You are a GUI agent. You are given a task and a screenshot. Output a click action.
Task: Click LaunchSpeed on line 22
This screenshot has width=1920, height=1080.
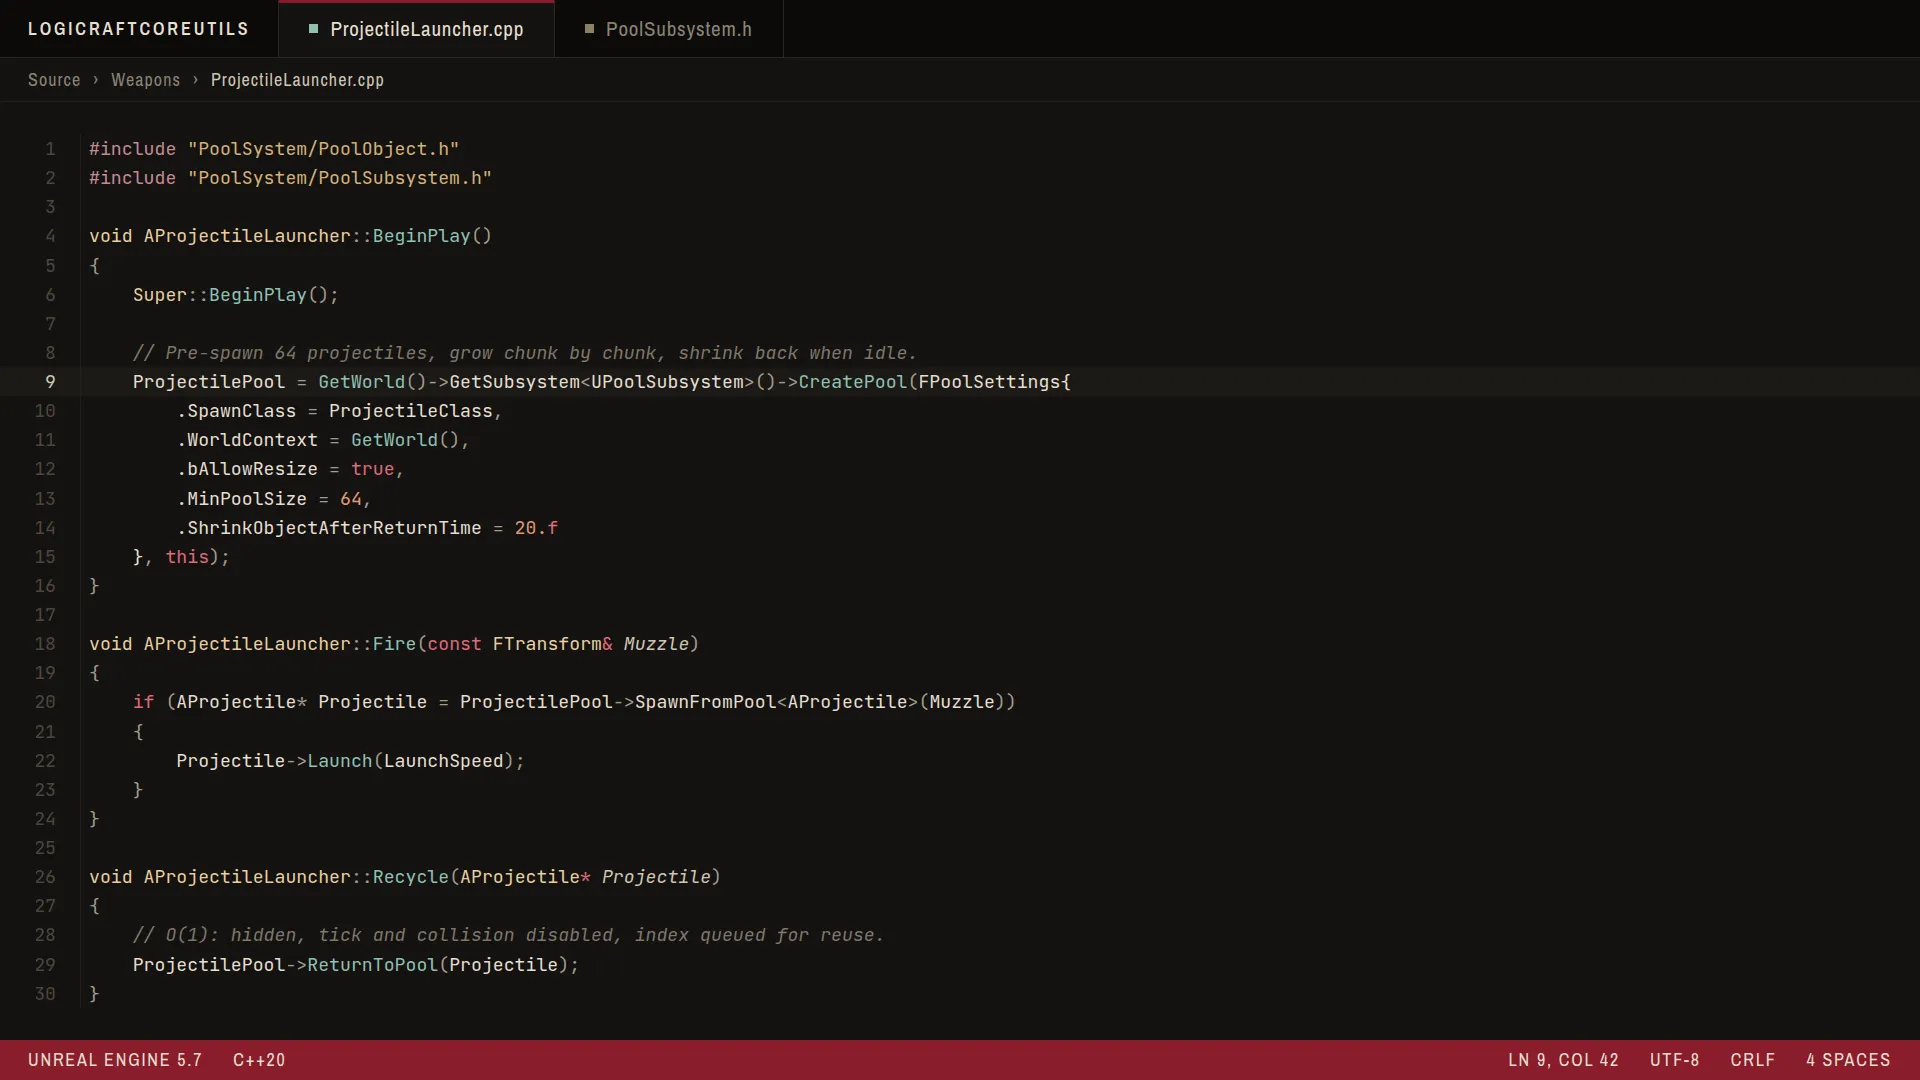pyautogui.click(x=444, y=761)
